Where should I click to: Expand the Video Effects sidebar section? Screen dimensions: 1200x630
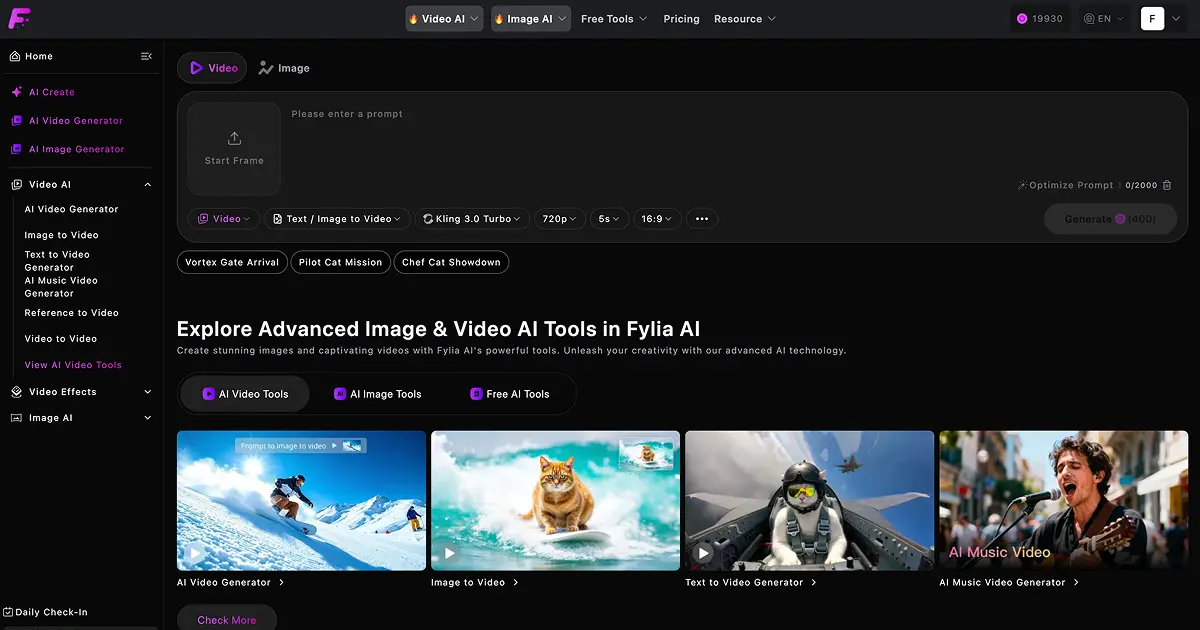[x=148, y=392]
